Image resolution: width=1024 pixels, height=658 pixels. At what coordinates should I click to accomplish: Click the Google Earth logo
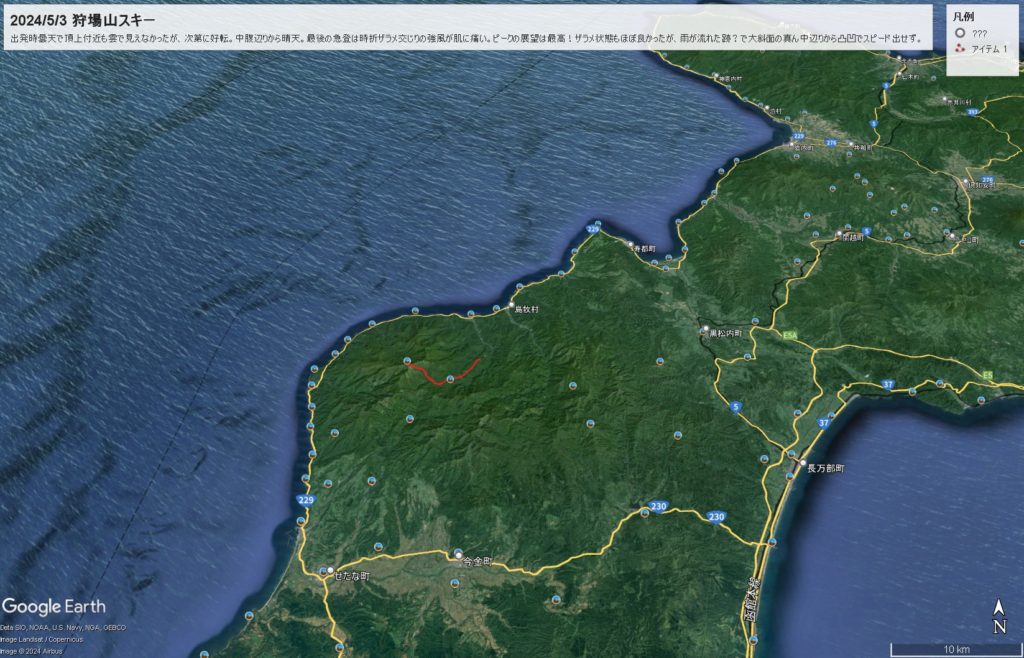pyautogui.click(x=54, y=606)
